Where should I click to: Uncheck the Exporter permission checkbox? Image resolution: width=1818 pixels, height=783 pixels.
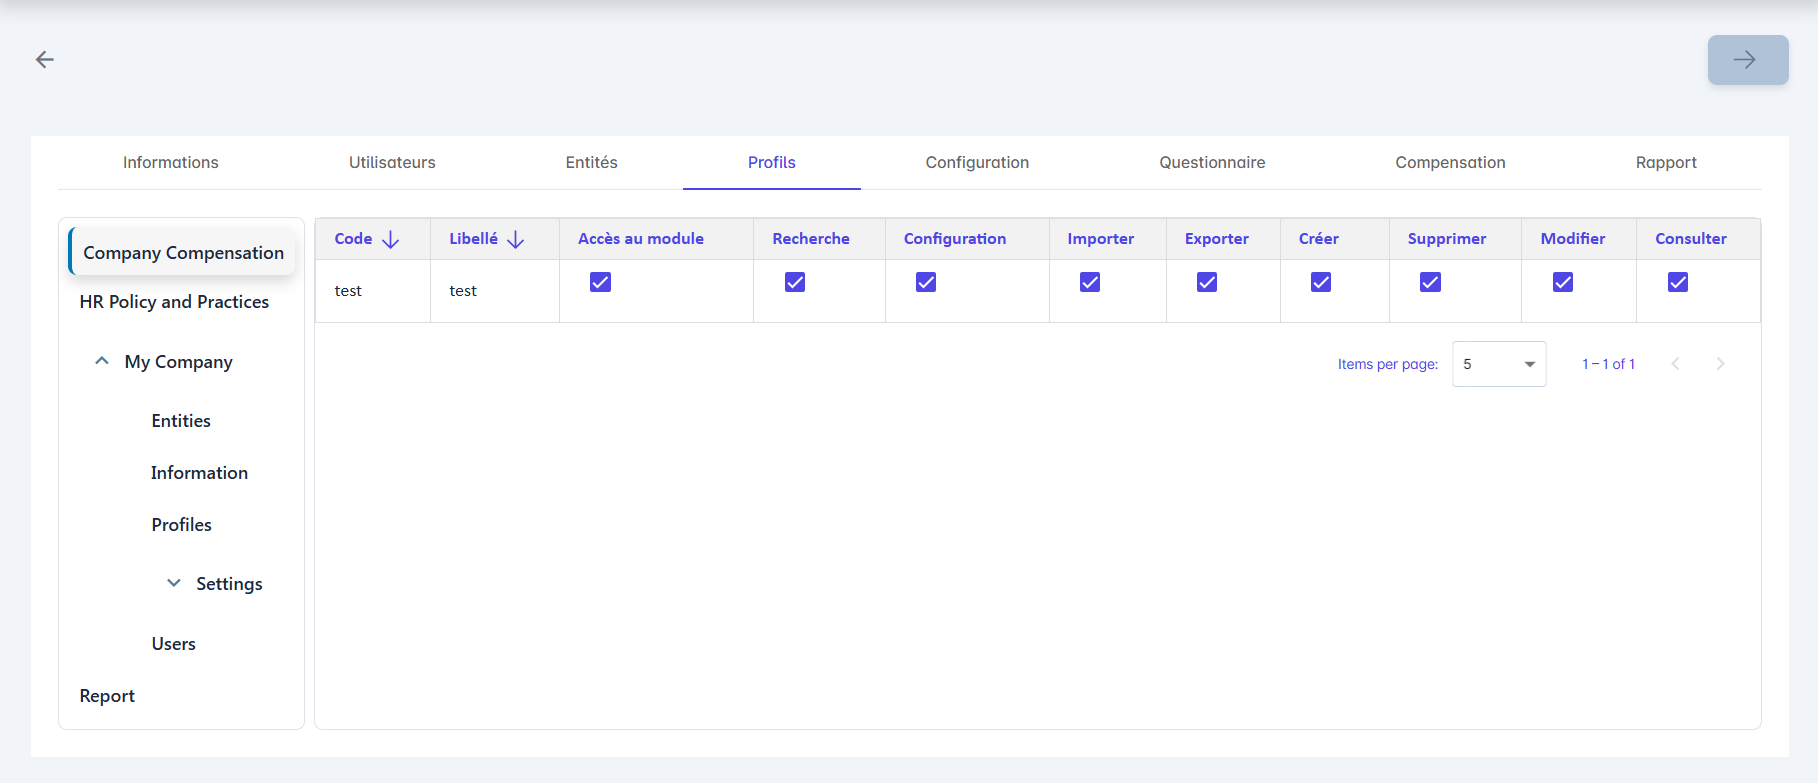pyautogui.click(x=1207, y=282)
